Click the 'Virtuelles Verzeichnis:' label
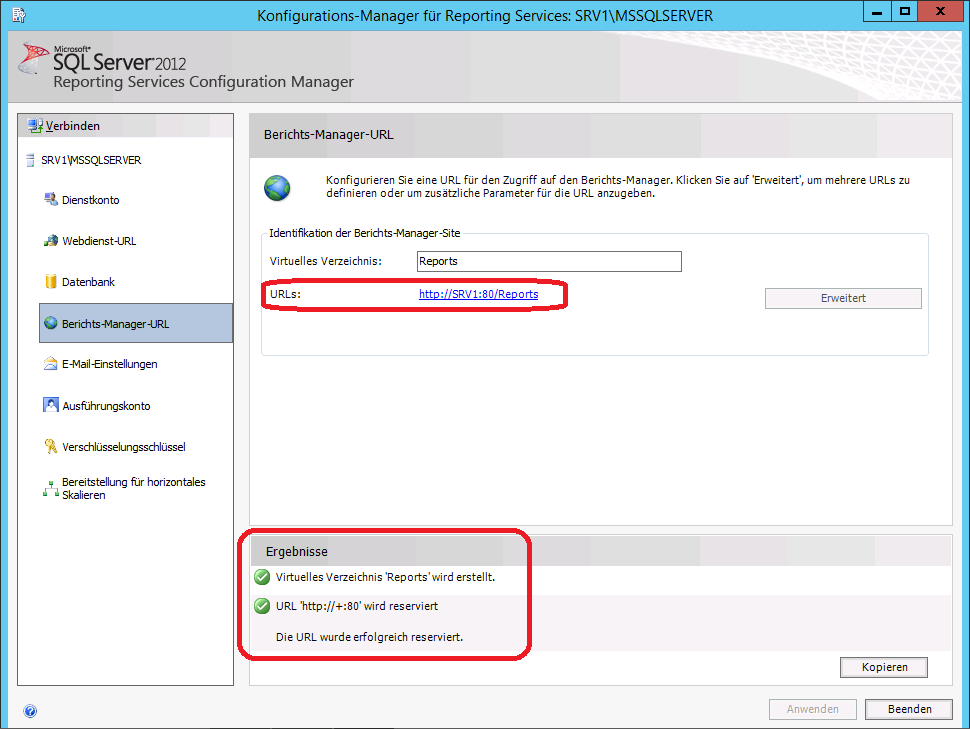The image size is (970, 729). pyautogui.click(x=325, y=261)
